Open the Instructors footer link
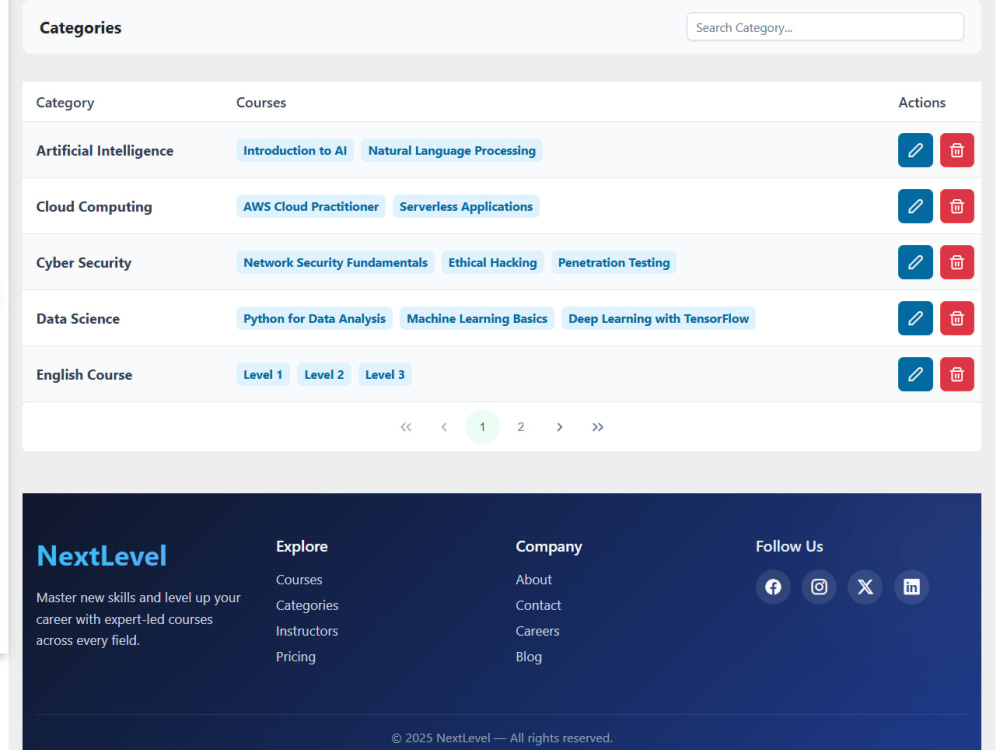Image resolution: width=1000 pixels, height=750 pixels. [x=307, y=631]
